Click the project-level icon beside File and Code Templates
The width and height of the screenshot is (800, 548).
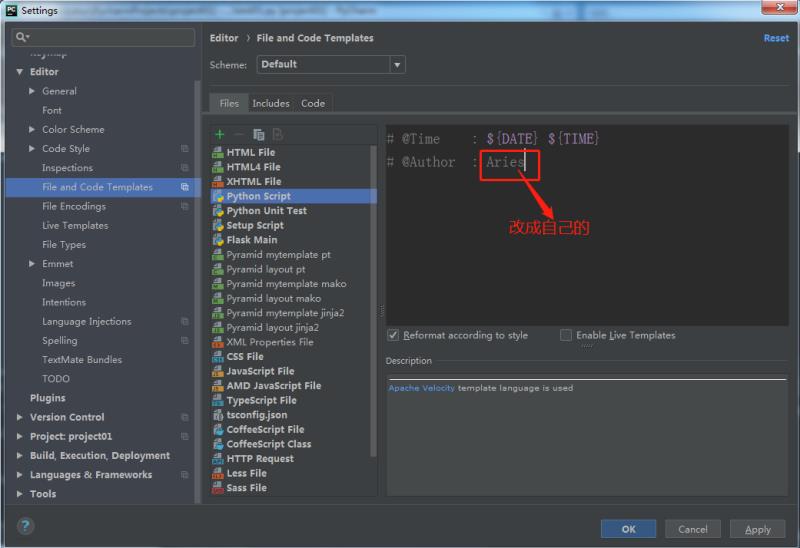[185, 187]
